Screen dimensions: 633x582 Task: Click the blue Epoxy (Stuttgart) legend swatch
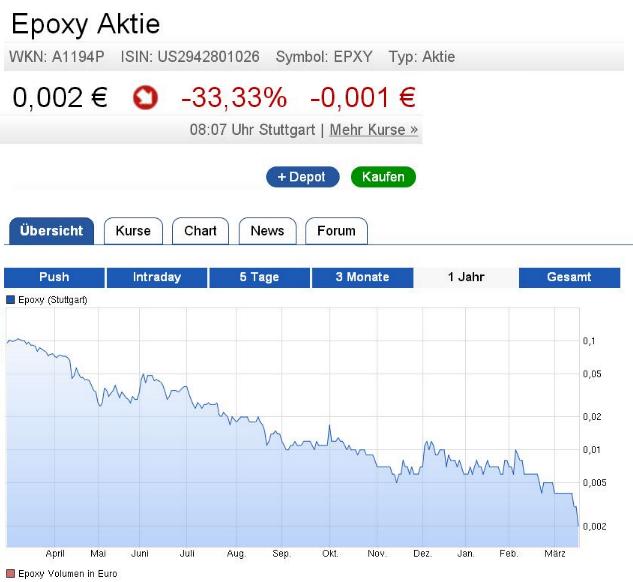click(10, 299)
